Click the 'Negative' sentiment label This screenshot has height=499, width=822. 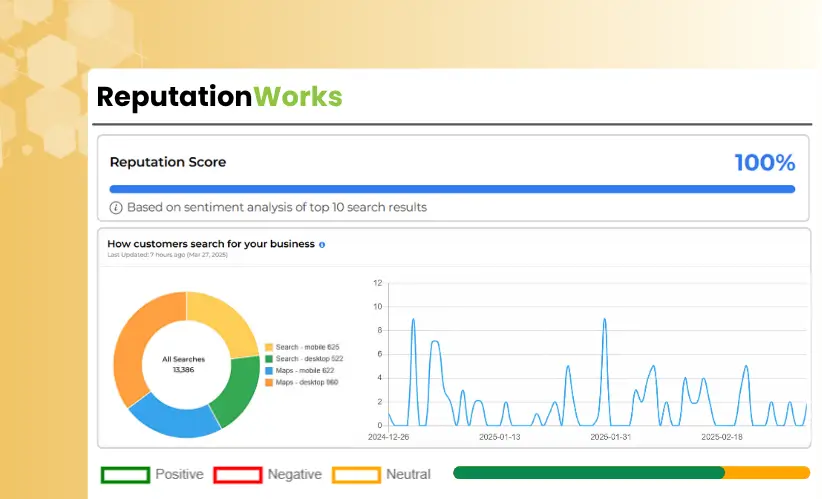[295, 474]
